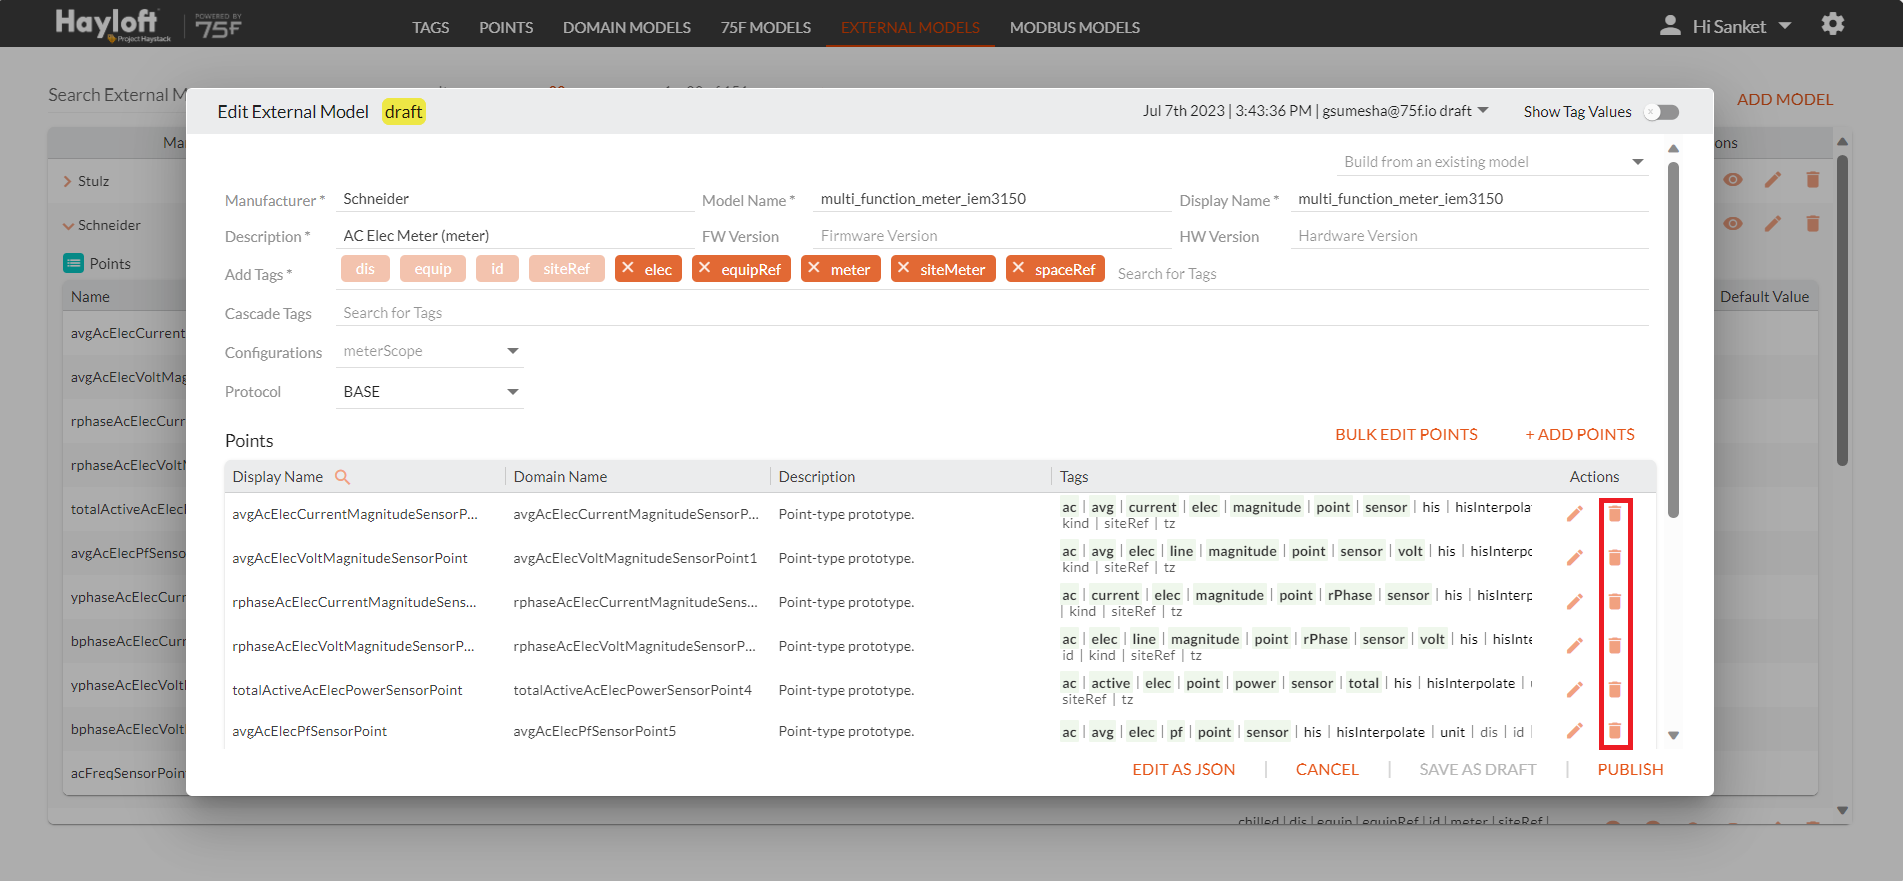Open the Hi Sanket user menu
The image size is (1903, 881).
click(1741, 26)
